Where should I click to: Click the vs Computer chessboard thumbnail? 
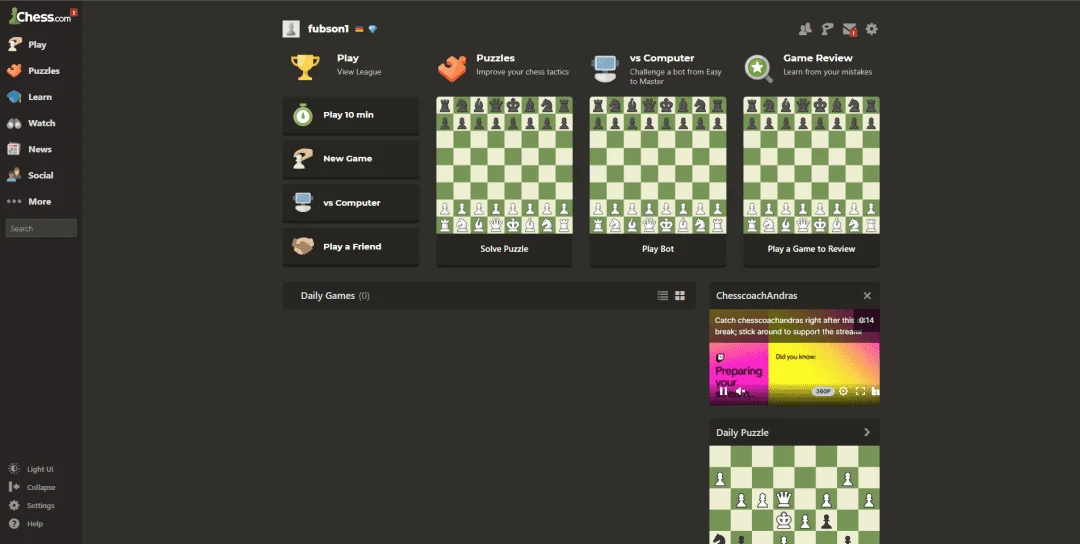tap(658, 165)
